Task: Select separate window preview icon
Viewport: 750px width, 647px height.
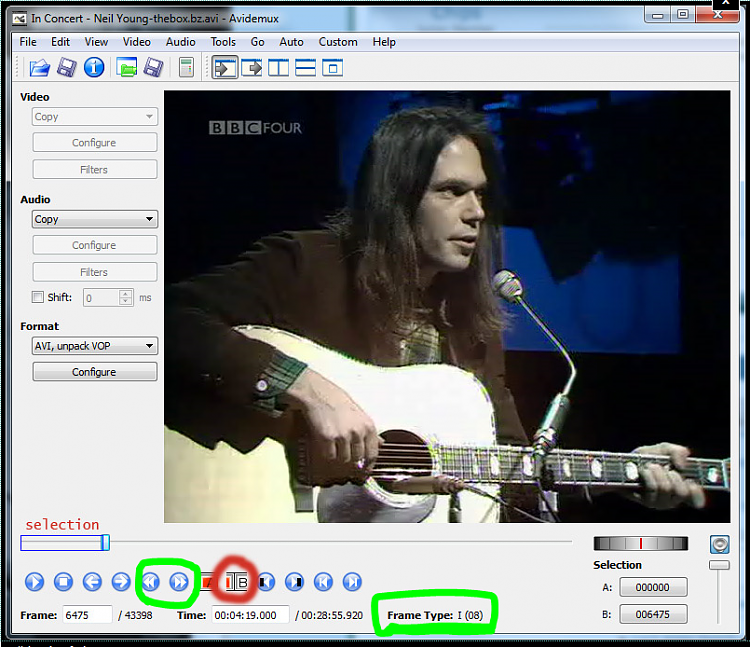Action: click(332, 68)
